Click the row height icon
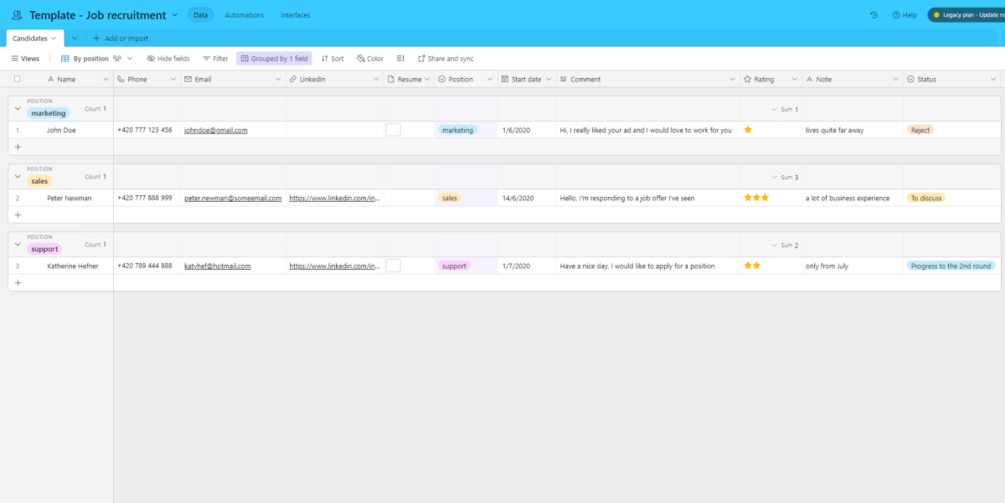This screenshot has width=1005, height=503. coord(401,58)
